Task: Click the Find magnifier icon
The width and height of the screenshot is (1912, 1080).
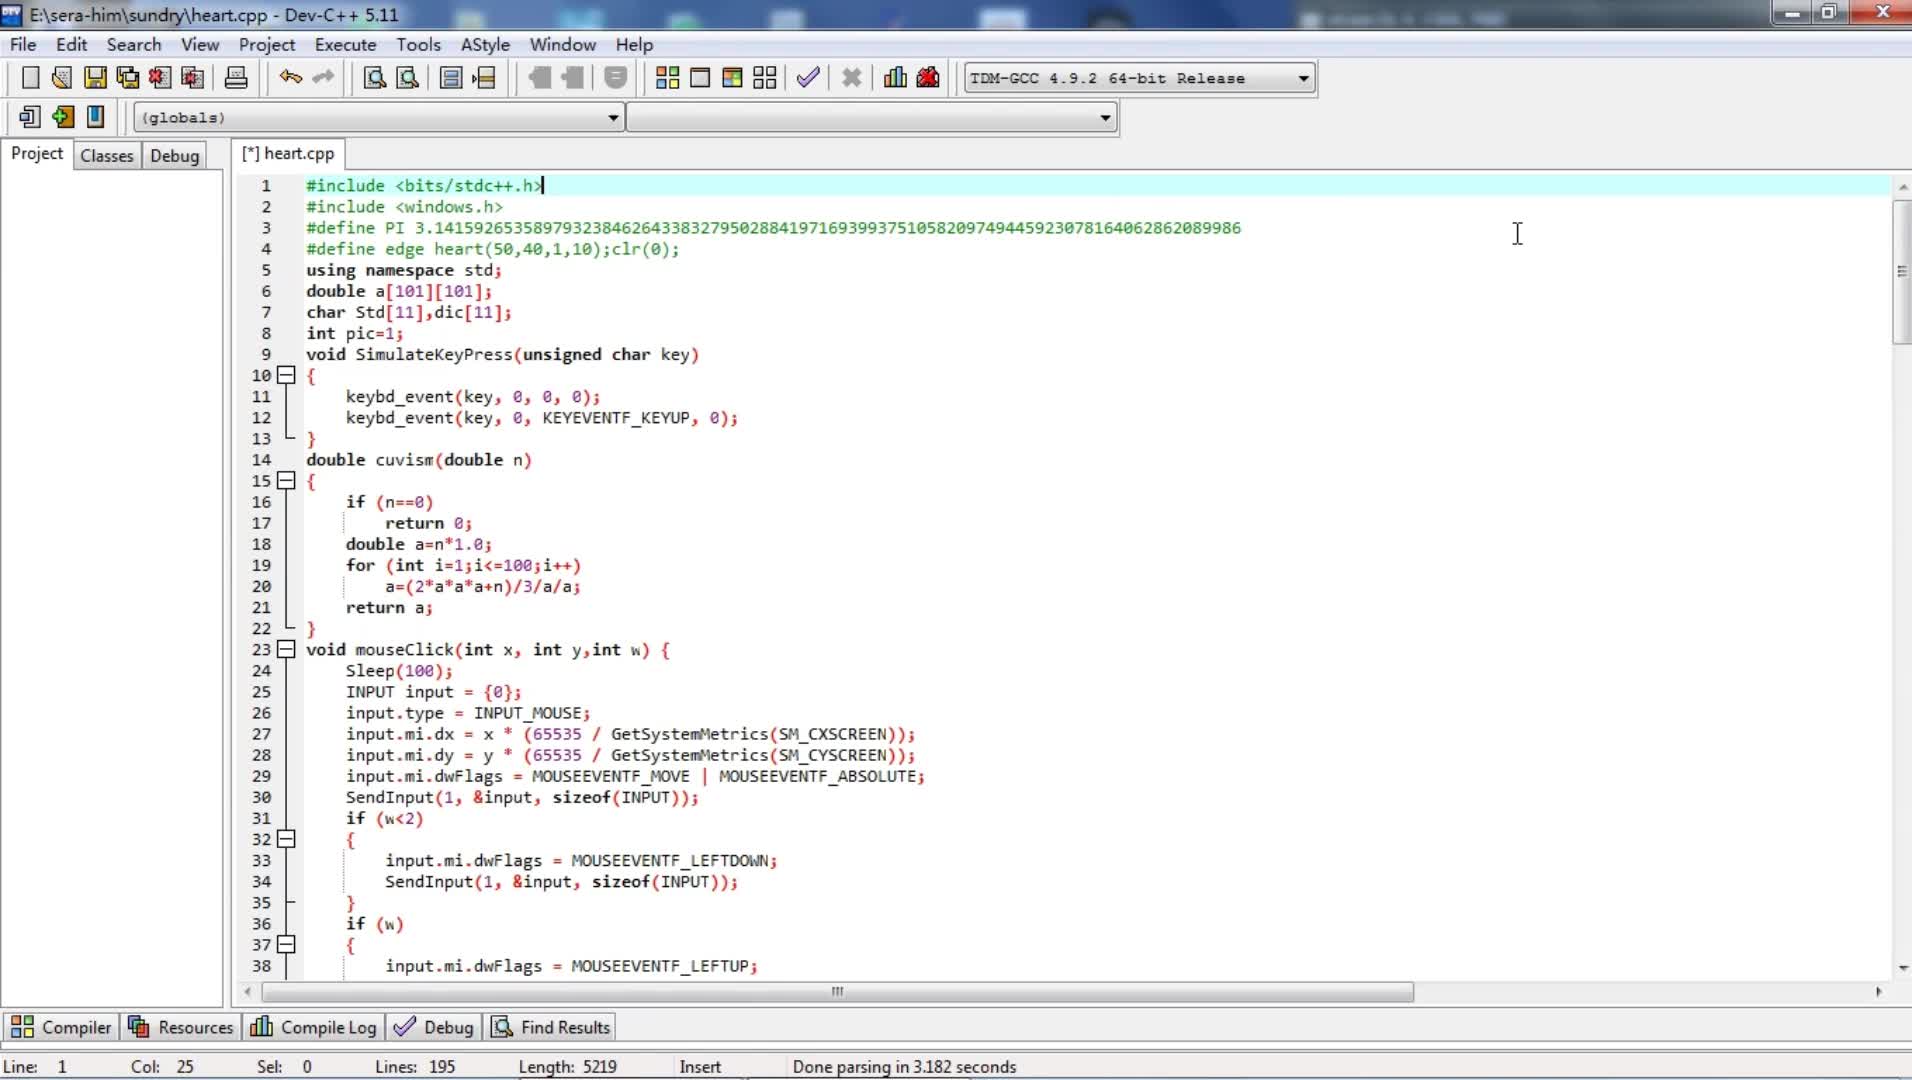Action: 375,78
